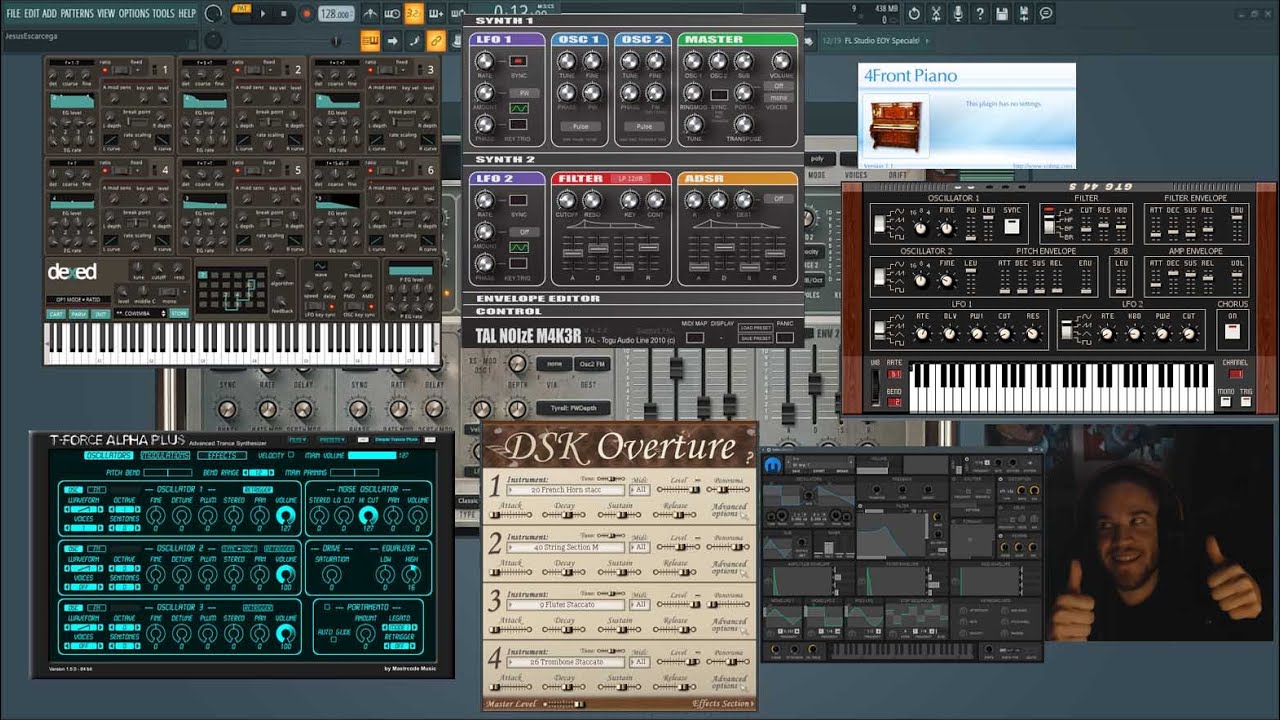Open the help question mark icon

[x=980, y=14]
